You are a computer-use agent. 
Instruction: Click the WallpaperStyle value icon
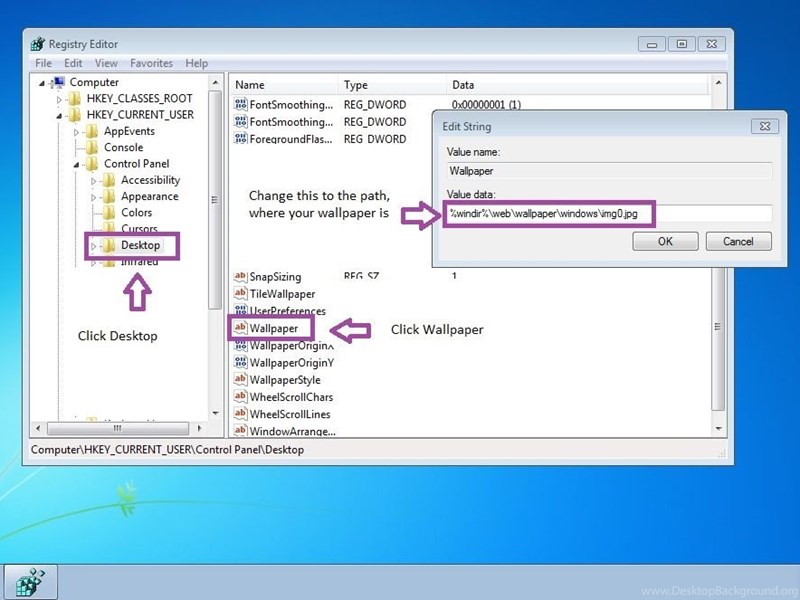240,380
